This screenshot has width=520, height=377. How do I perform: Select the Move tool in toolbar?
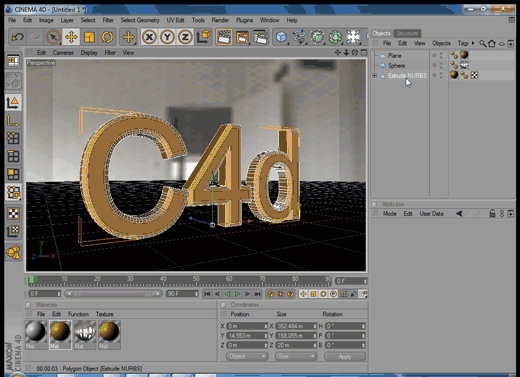click(71, 37)
